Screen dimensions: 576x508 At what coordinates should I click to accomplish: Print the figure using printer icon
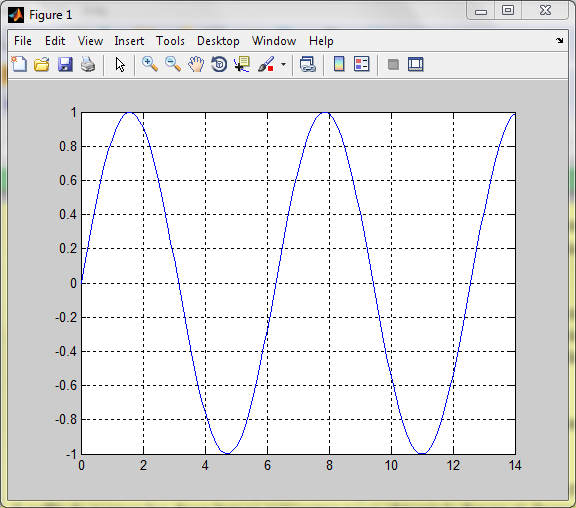(x=88, y=64)
